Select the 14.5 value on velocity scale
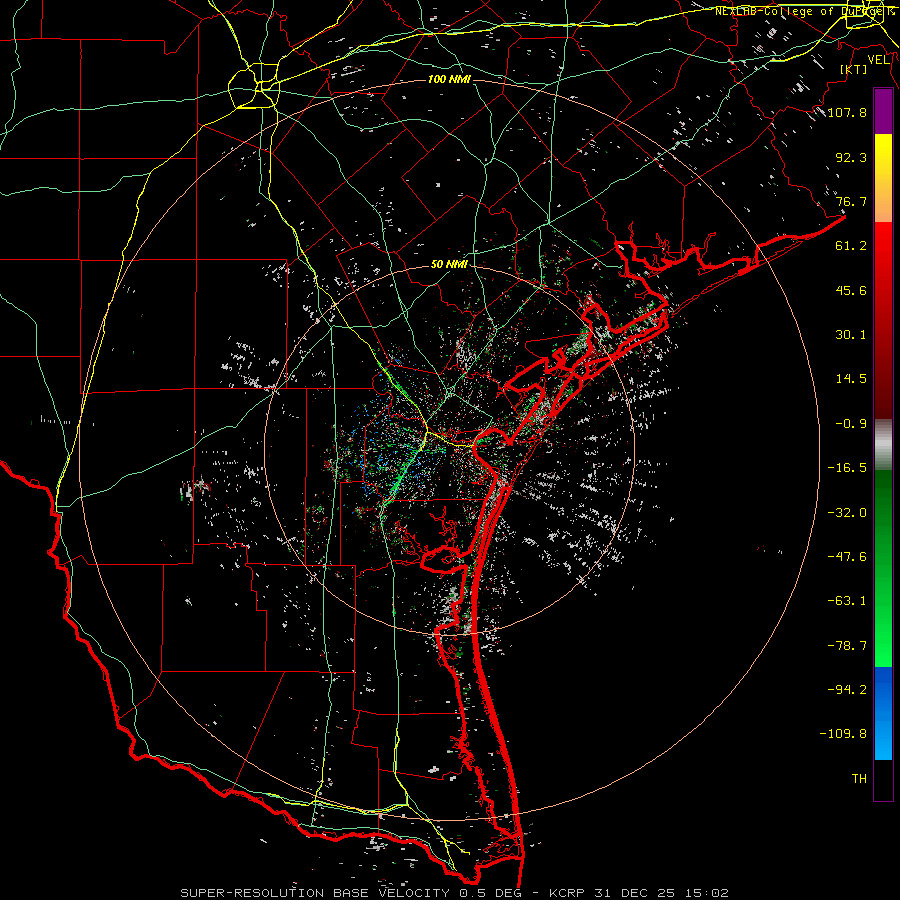 851,379
